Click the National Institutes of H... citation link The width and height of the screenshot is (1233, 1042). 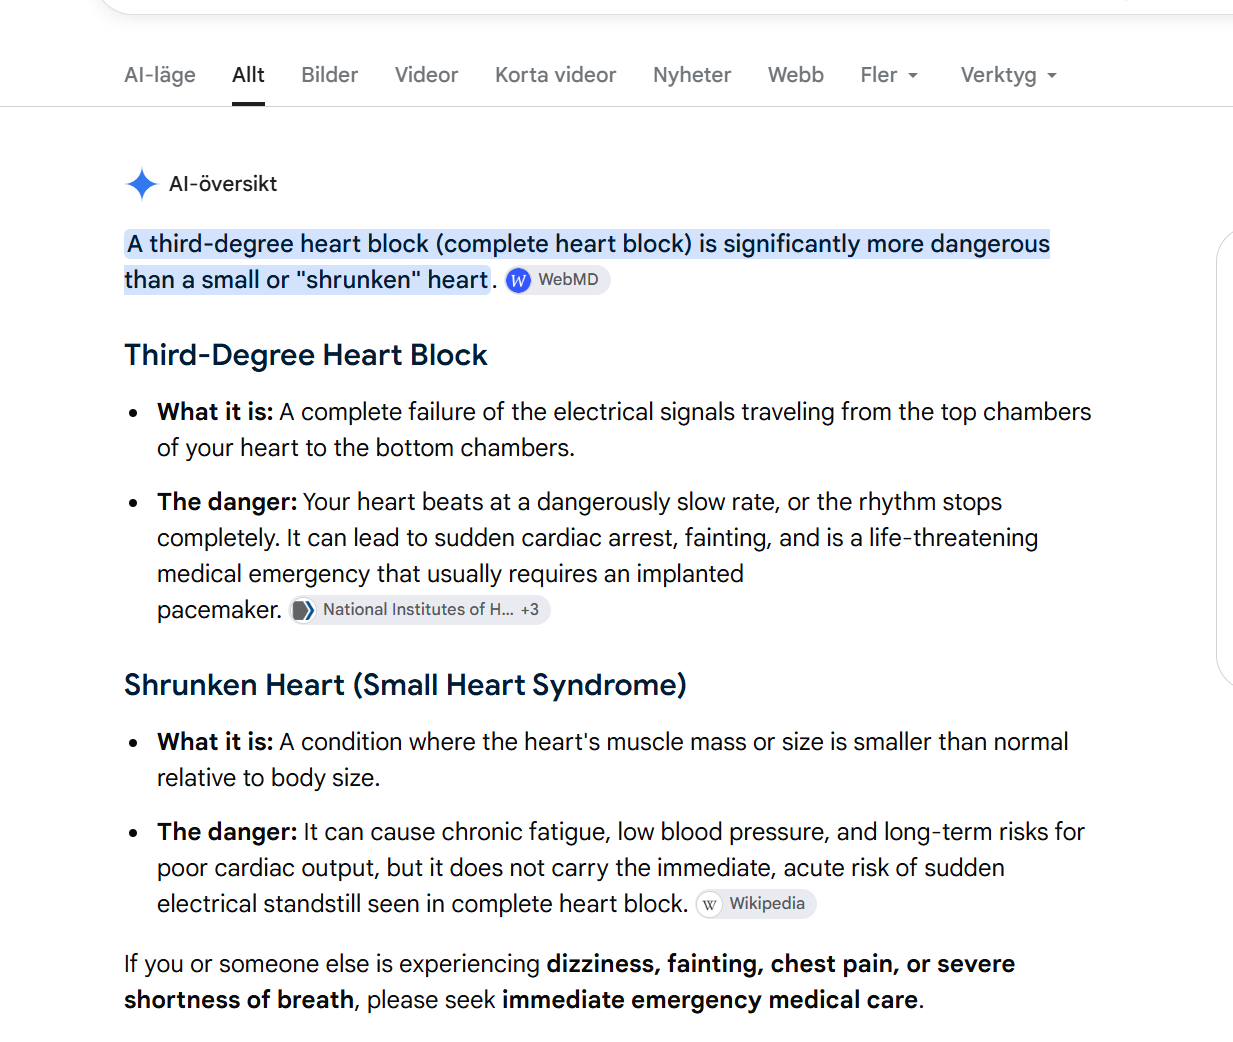[418, 610]
